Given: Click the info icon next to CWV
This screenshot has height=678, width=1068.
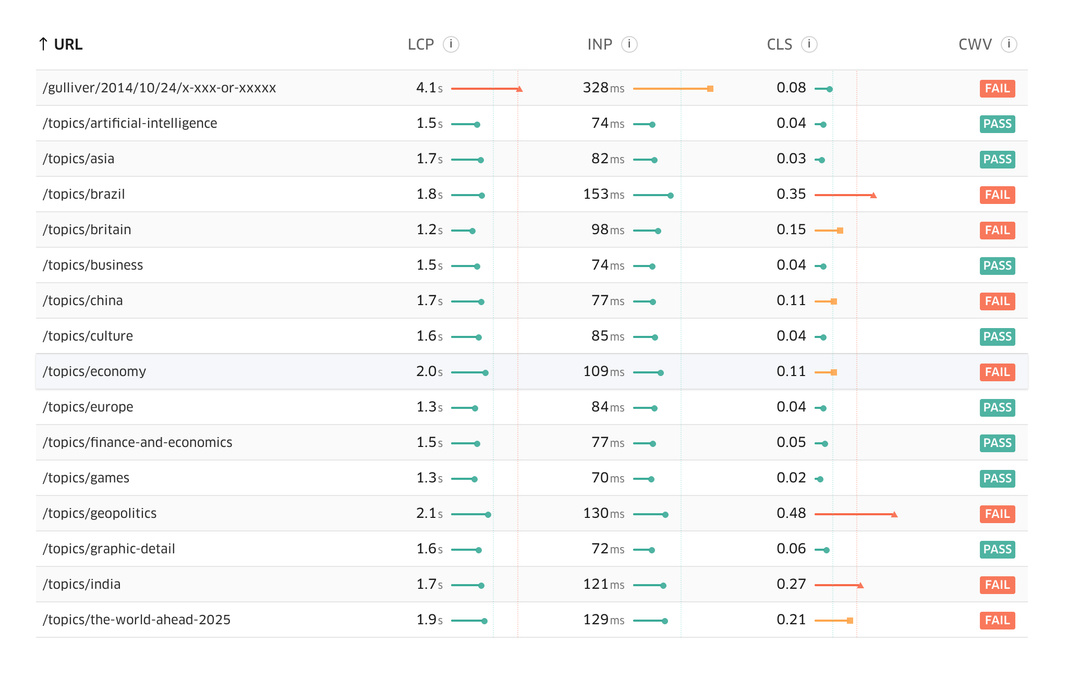Looking at the screenshot, I should coord(1009,44).
